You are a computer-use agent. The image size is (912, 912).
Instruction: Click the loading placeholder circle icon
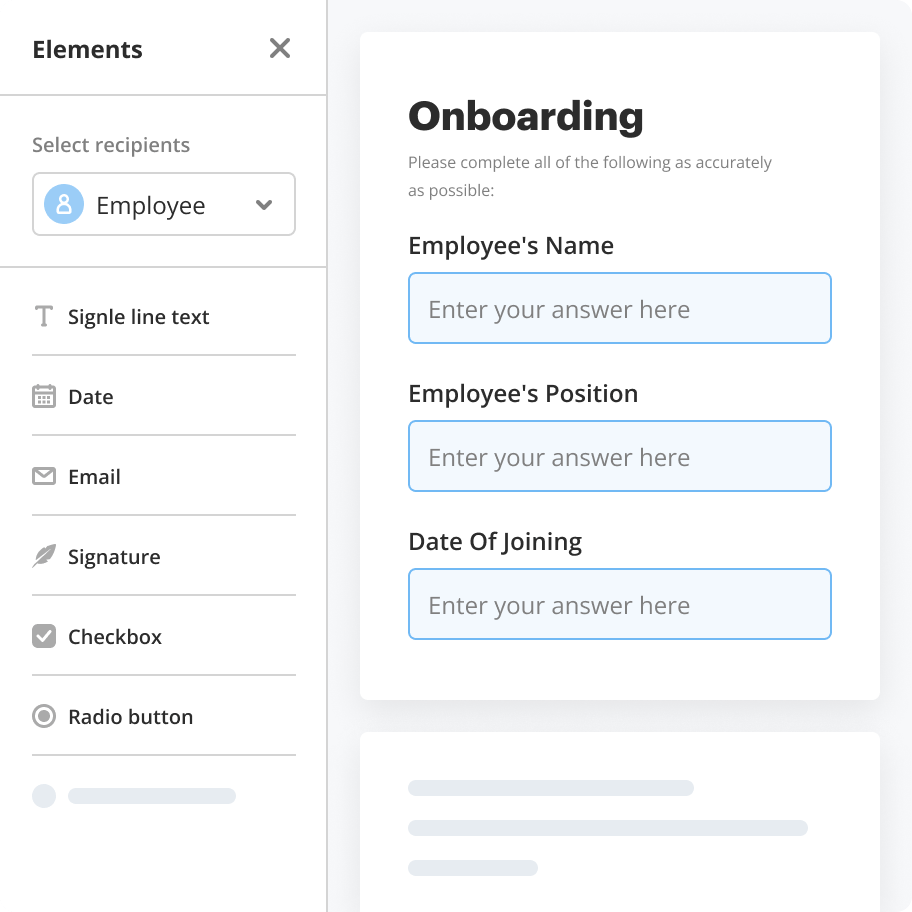point(44,796)
